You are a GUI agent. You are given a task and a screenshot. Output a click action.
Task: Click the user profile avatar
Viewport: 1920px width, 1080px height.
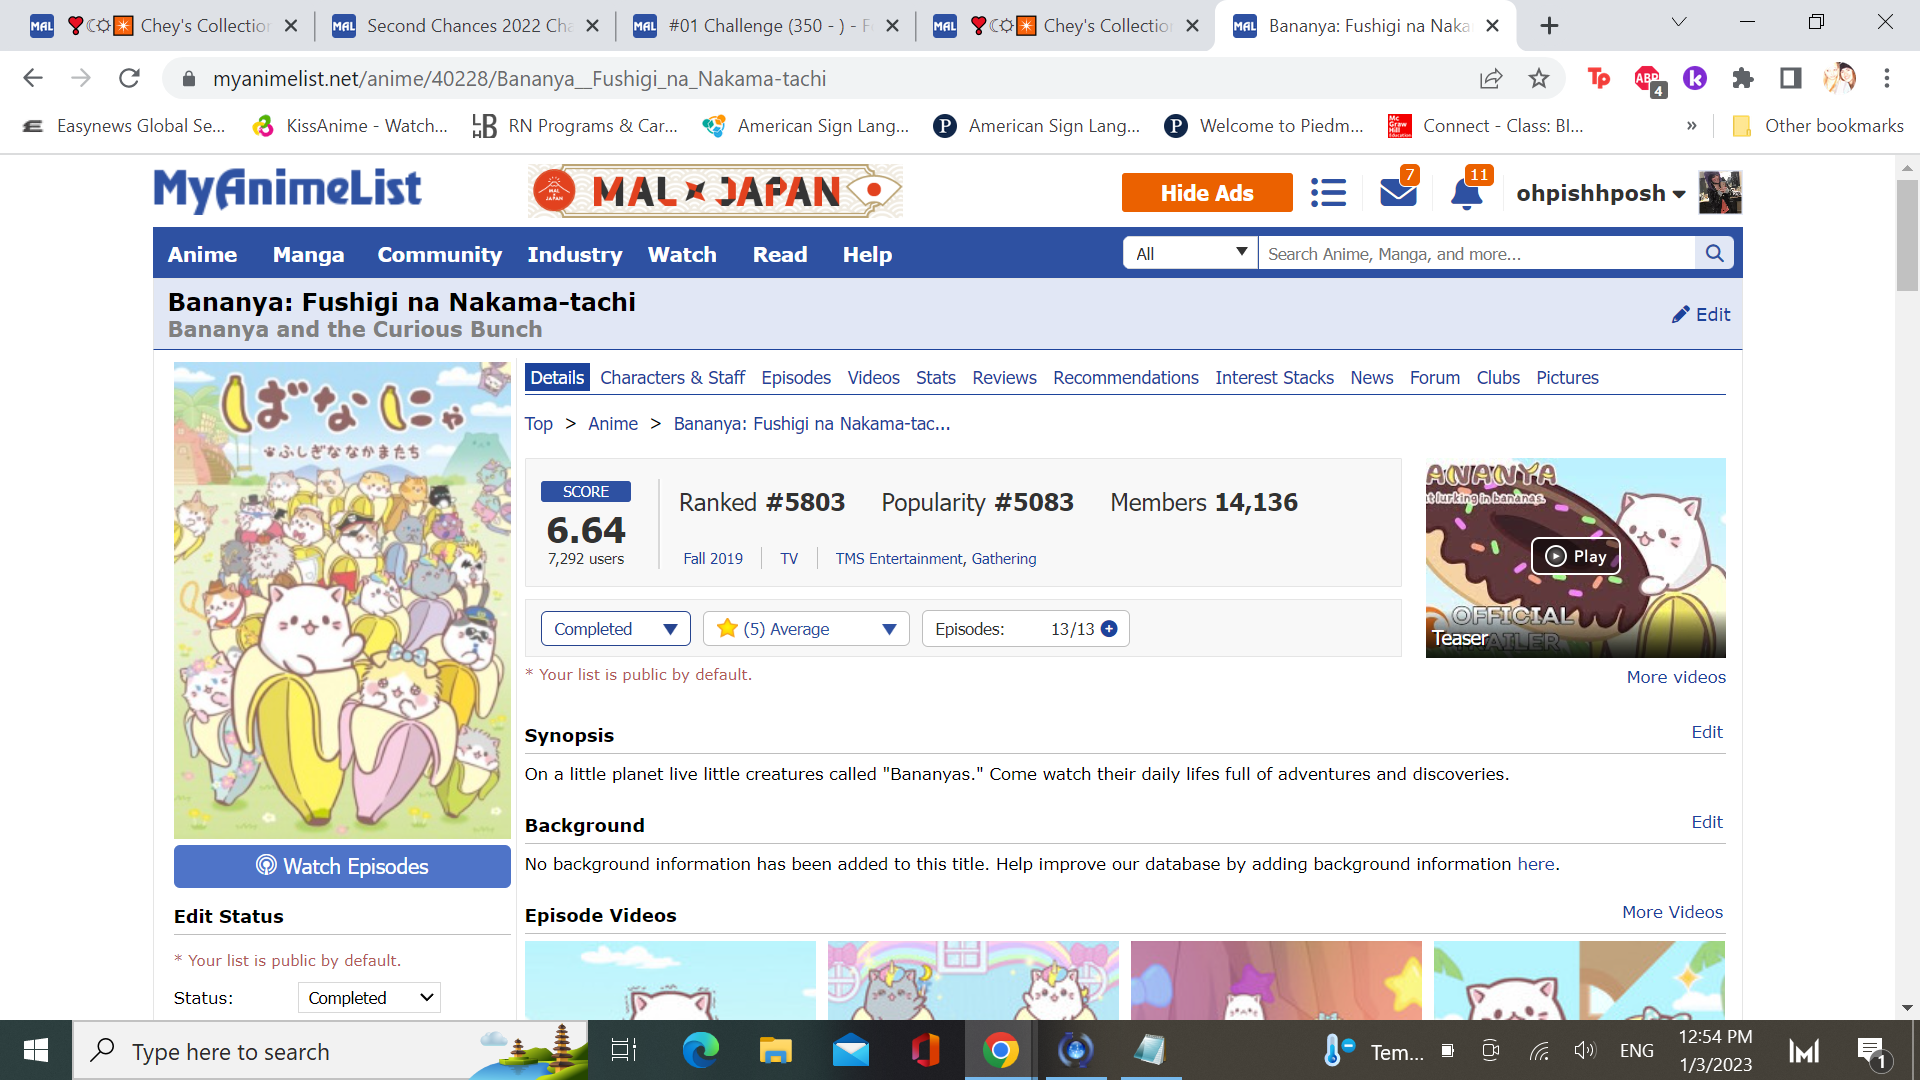click(1720, 192)
